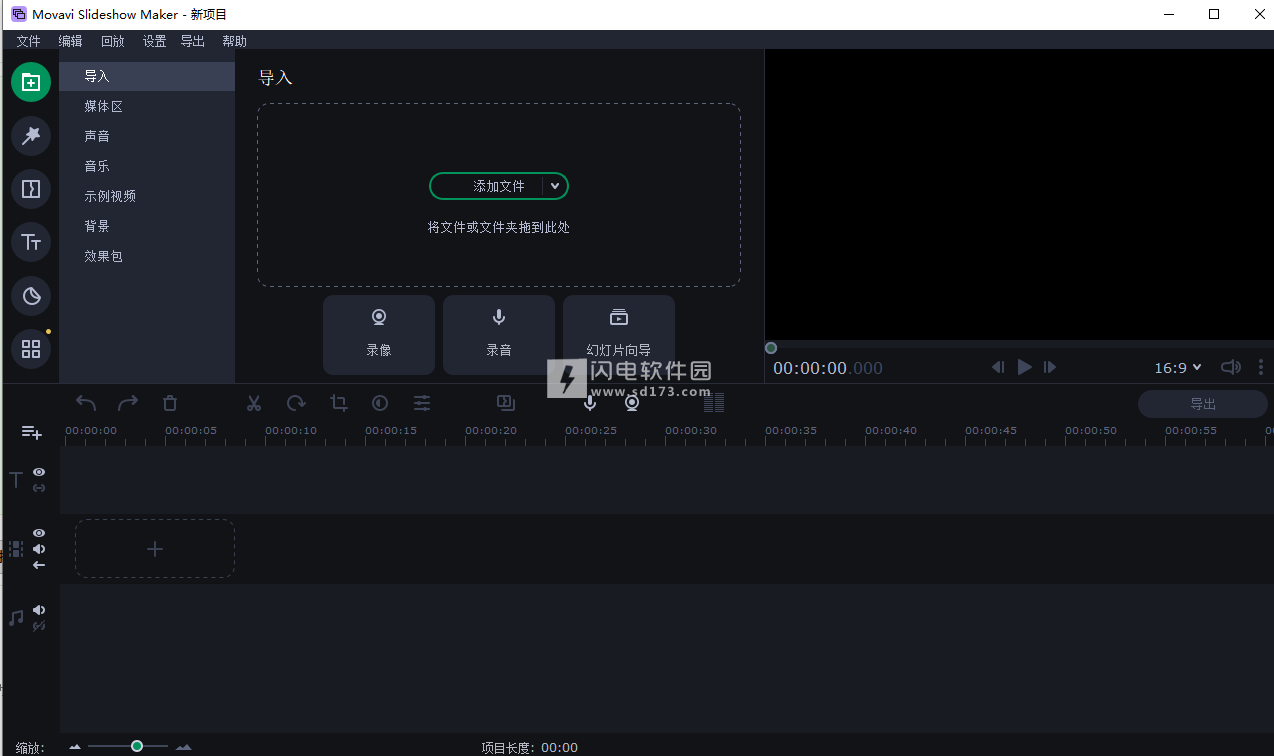Toggle audio track link icon
1274x756 pixels.
[x=39, y=626]
